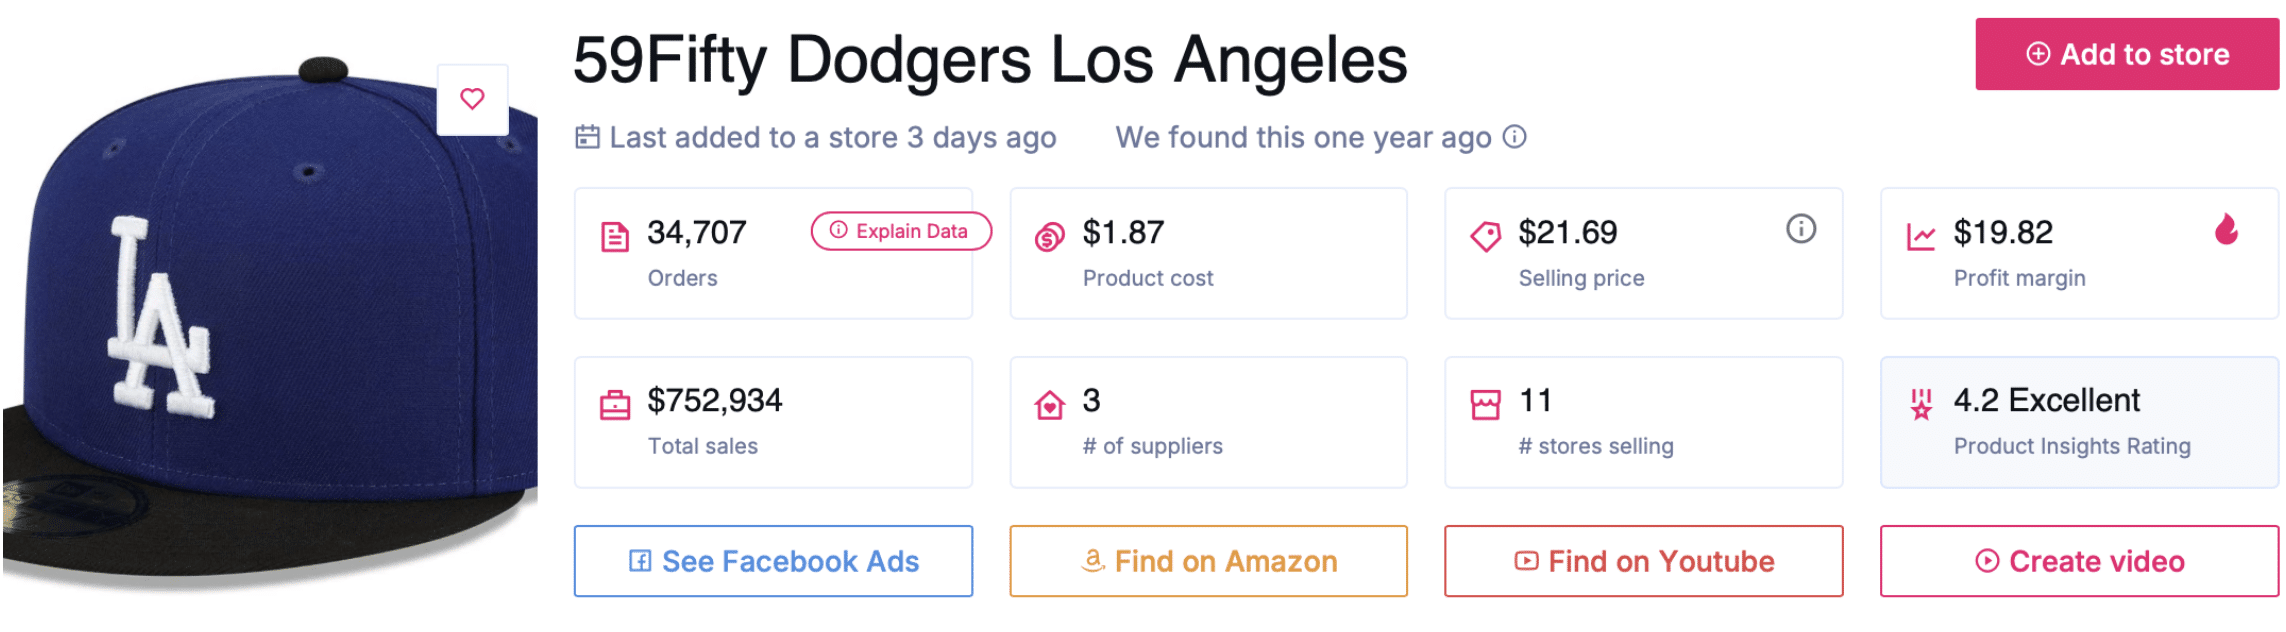The image size is (2286, 632).
Task: Click the info icon in Selling price card
Action: tap(1800, 229)
